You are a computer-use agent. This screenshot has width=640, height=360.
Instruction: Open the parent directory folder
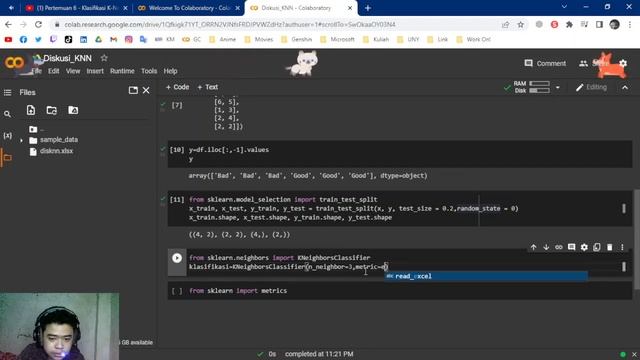pos(33,129)
